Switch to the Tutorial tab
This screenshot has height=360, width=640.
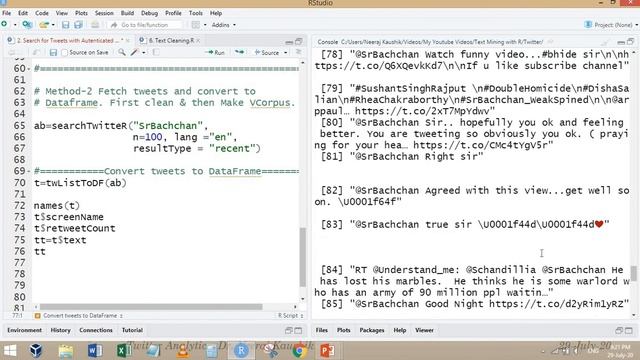[132, 330]
